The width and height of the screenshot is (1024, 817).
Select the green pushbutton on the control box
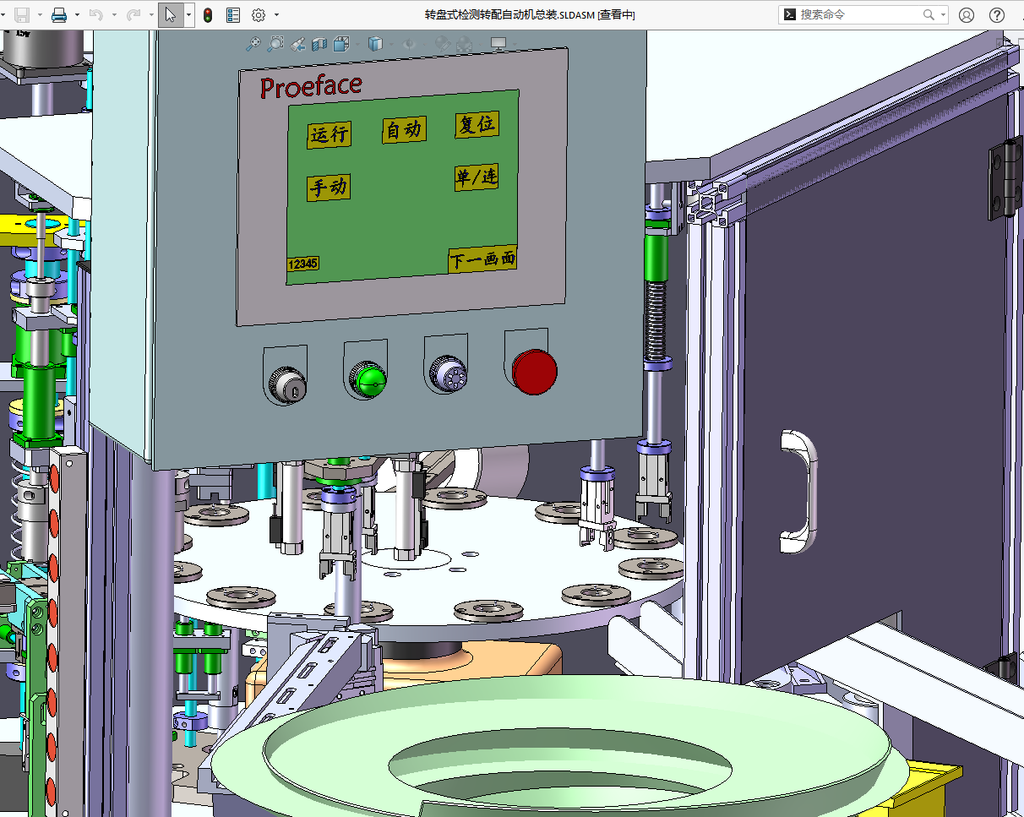[368, 378]
